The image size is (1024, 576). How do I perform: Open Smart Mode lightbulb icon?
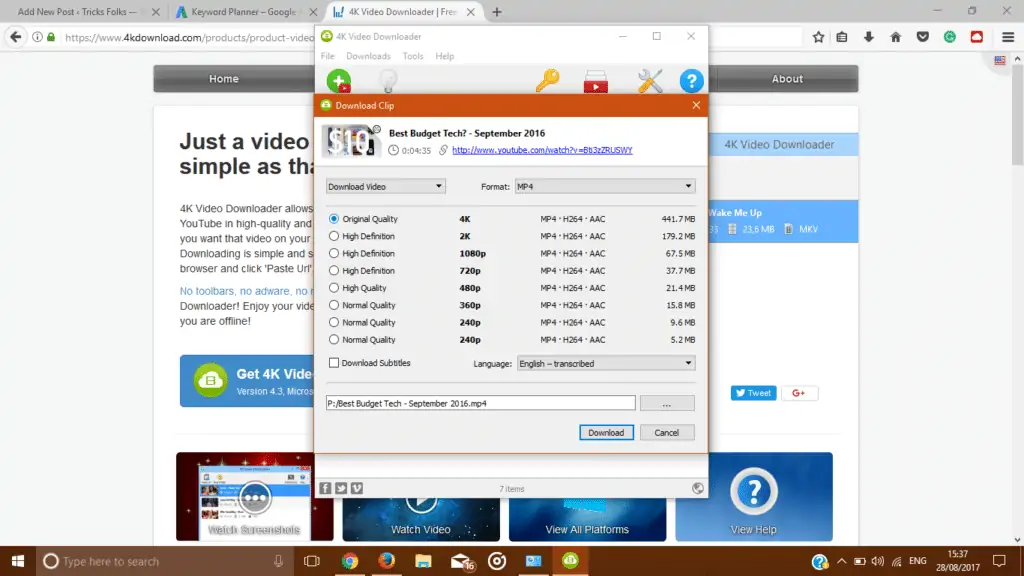coord(389,81)
